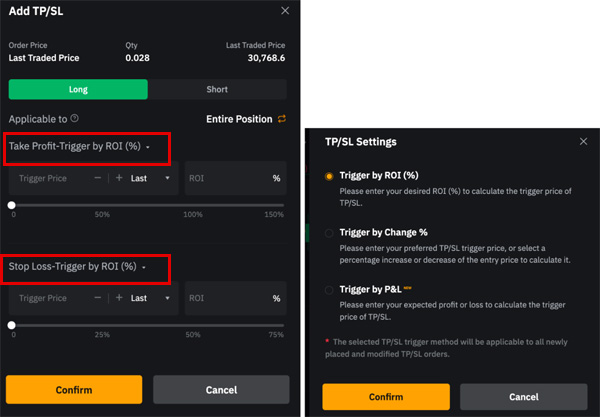Switch to the Long tab
The height and width of the screenshot is (417, 600).
pyautogui.click(x=78, y=90)
